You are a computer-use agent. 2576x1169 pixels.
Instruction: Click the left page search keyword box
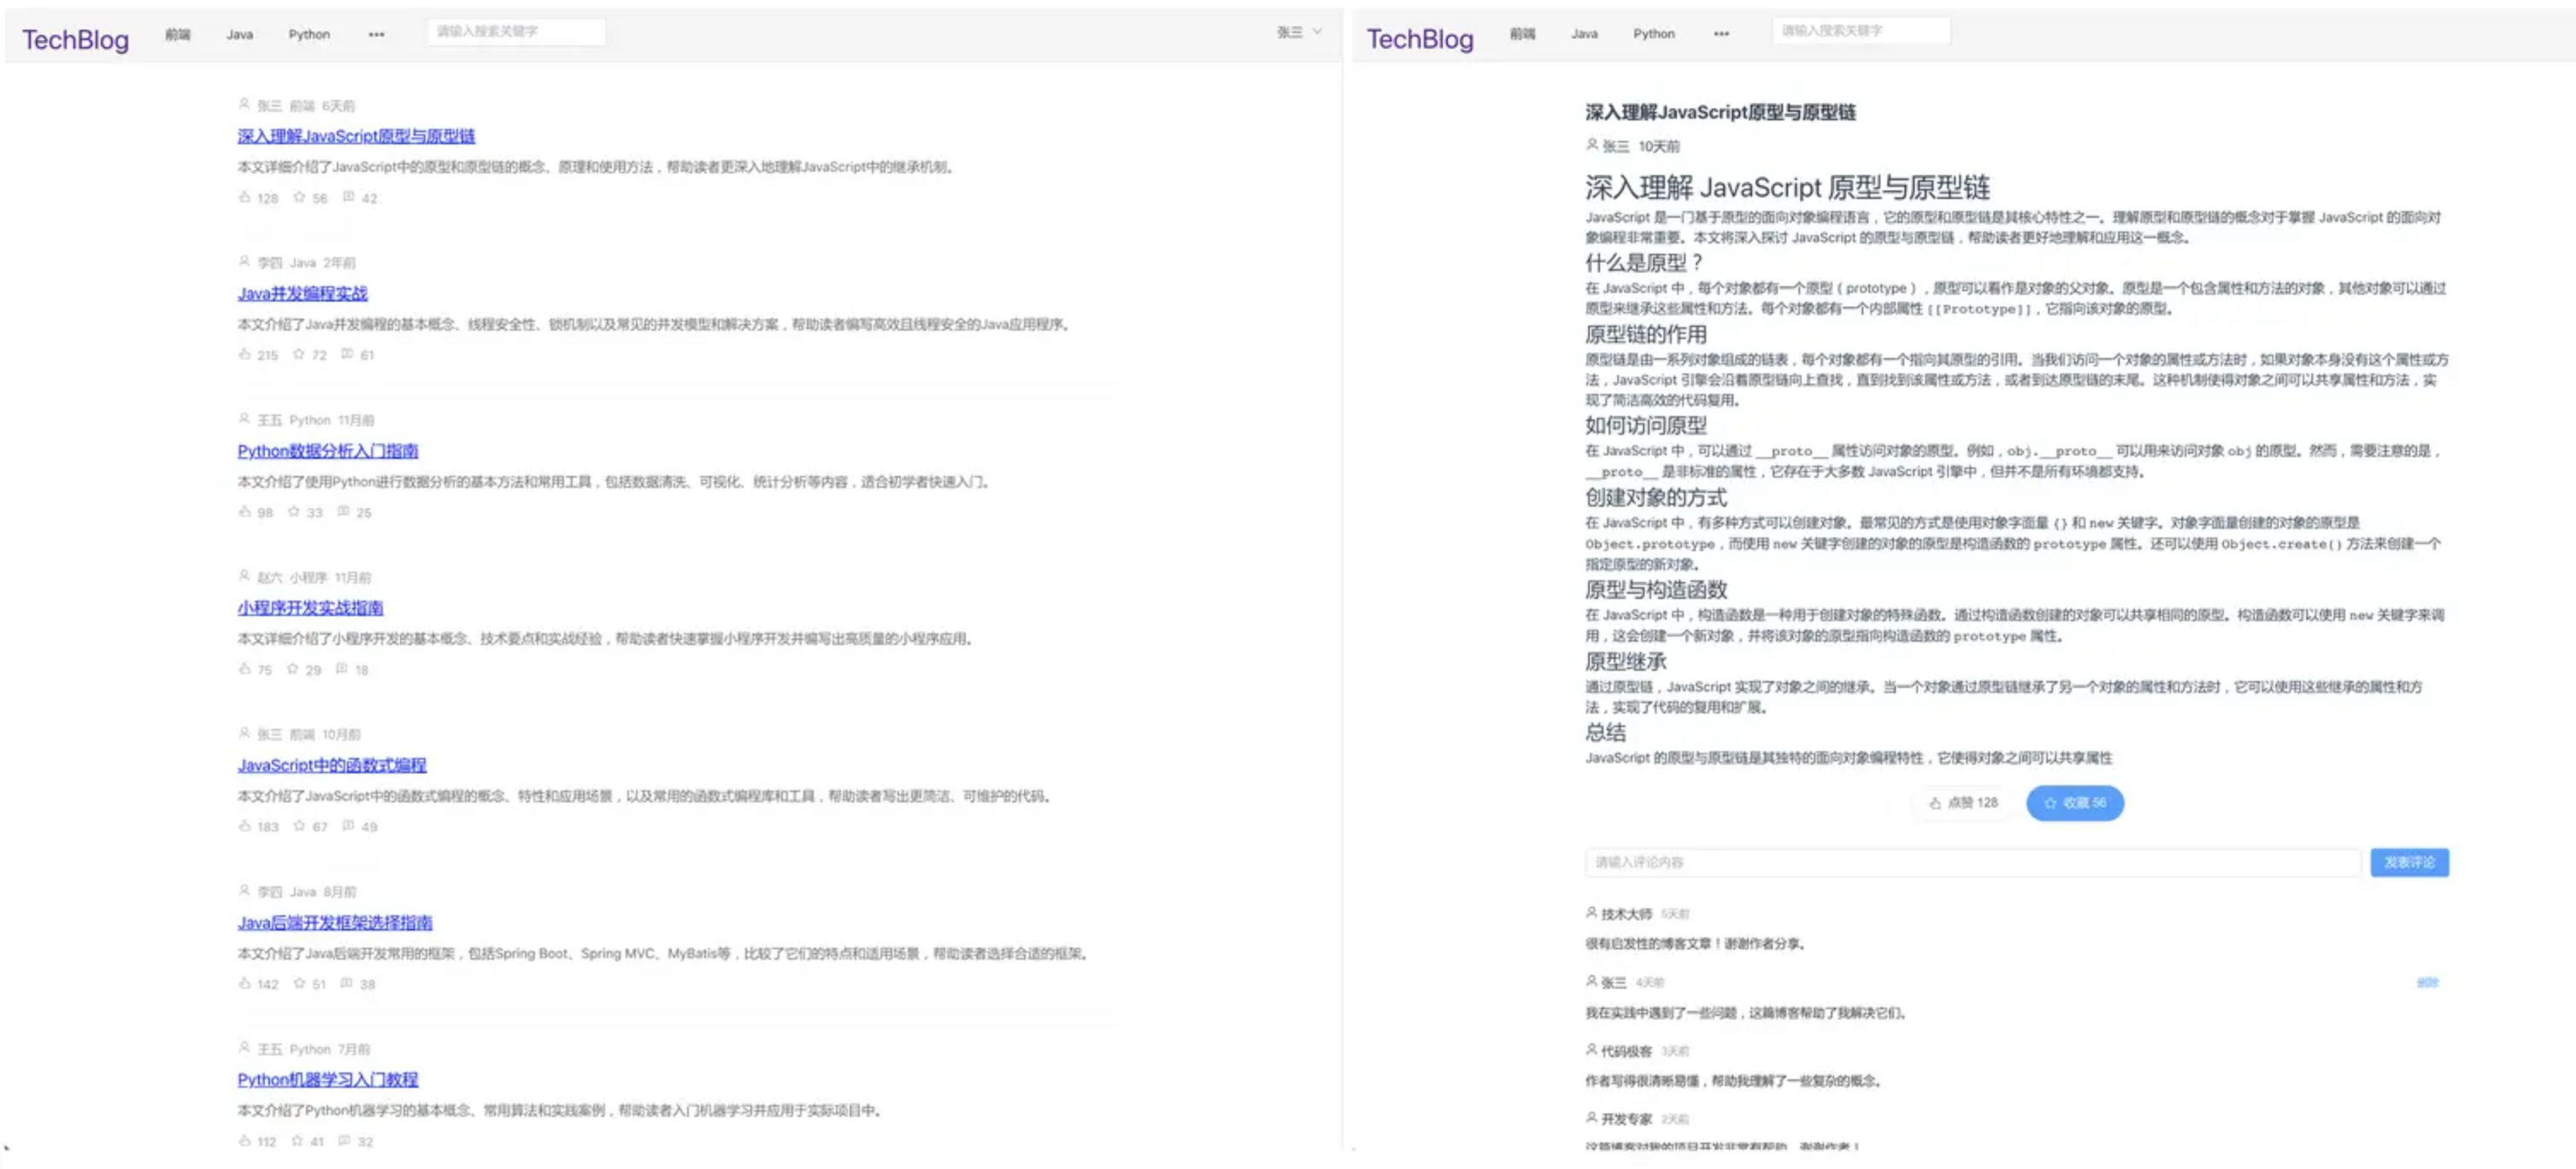click(516, 32)
